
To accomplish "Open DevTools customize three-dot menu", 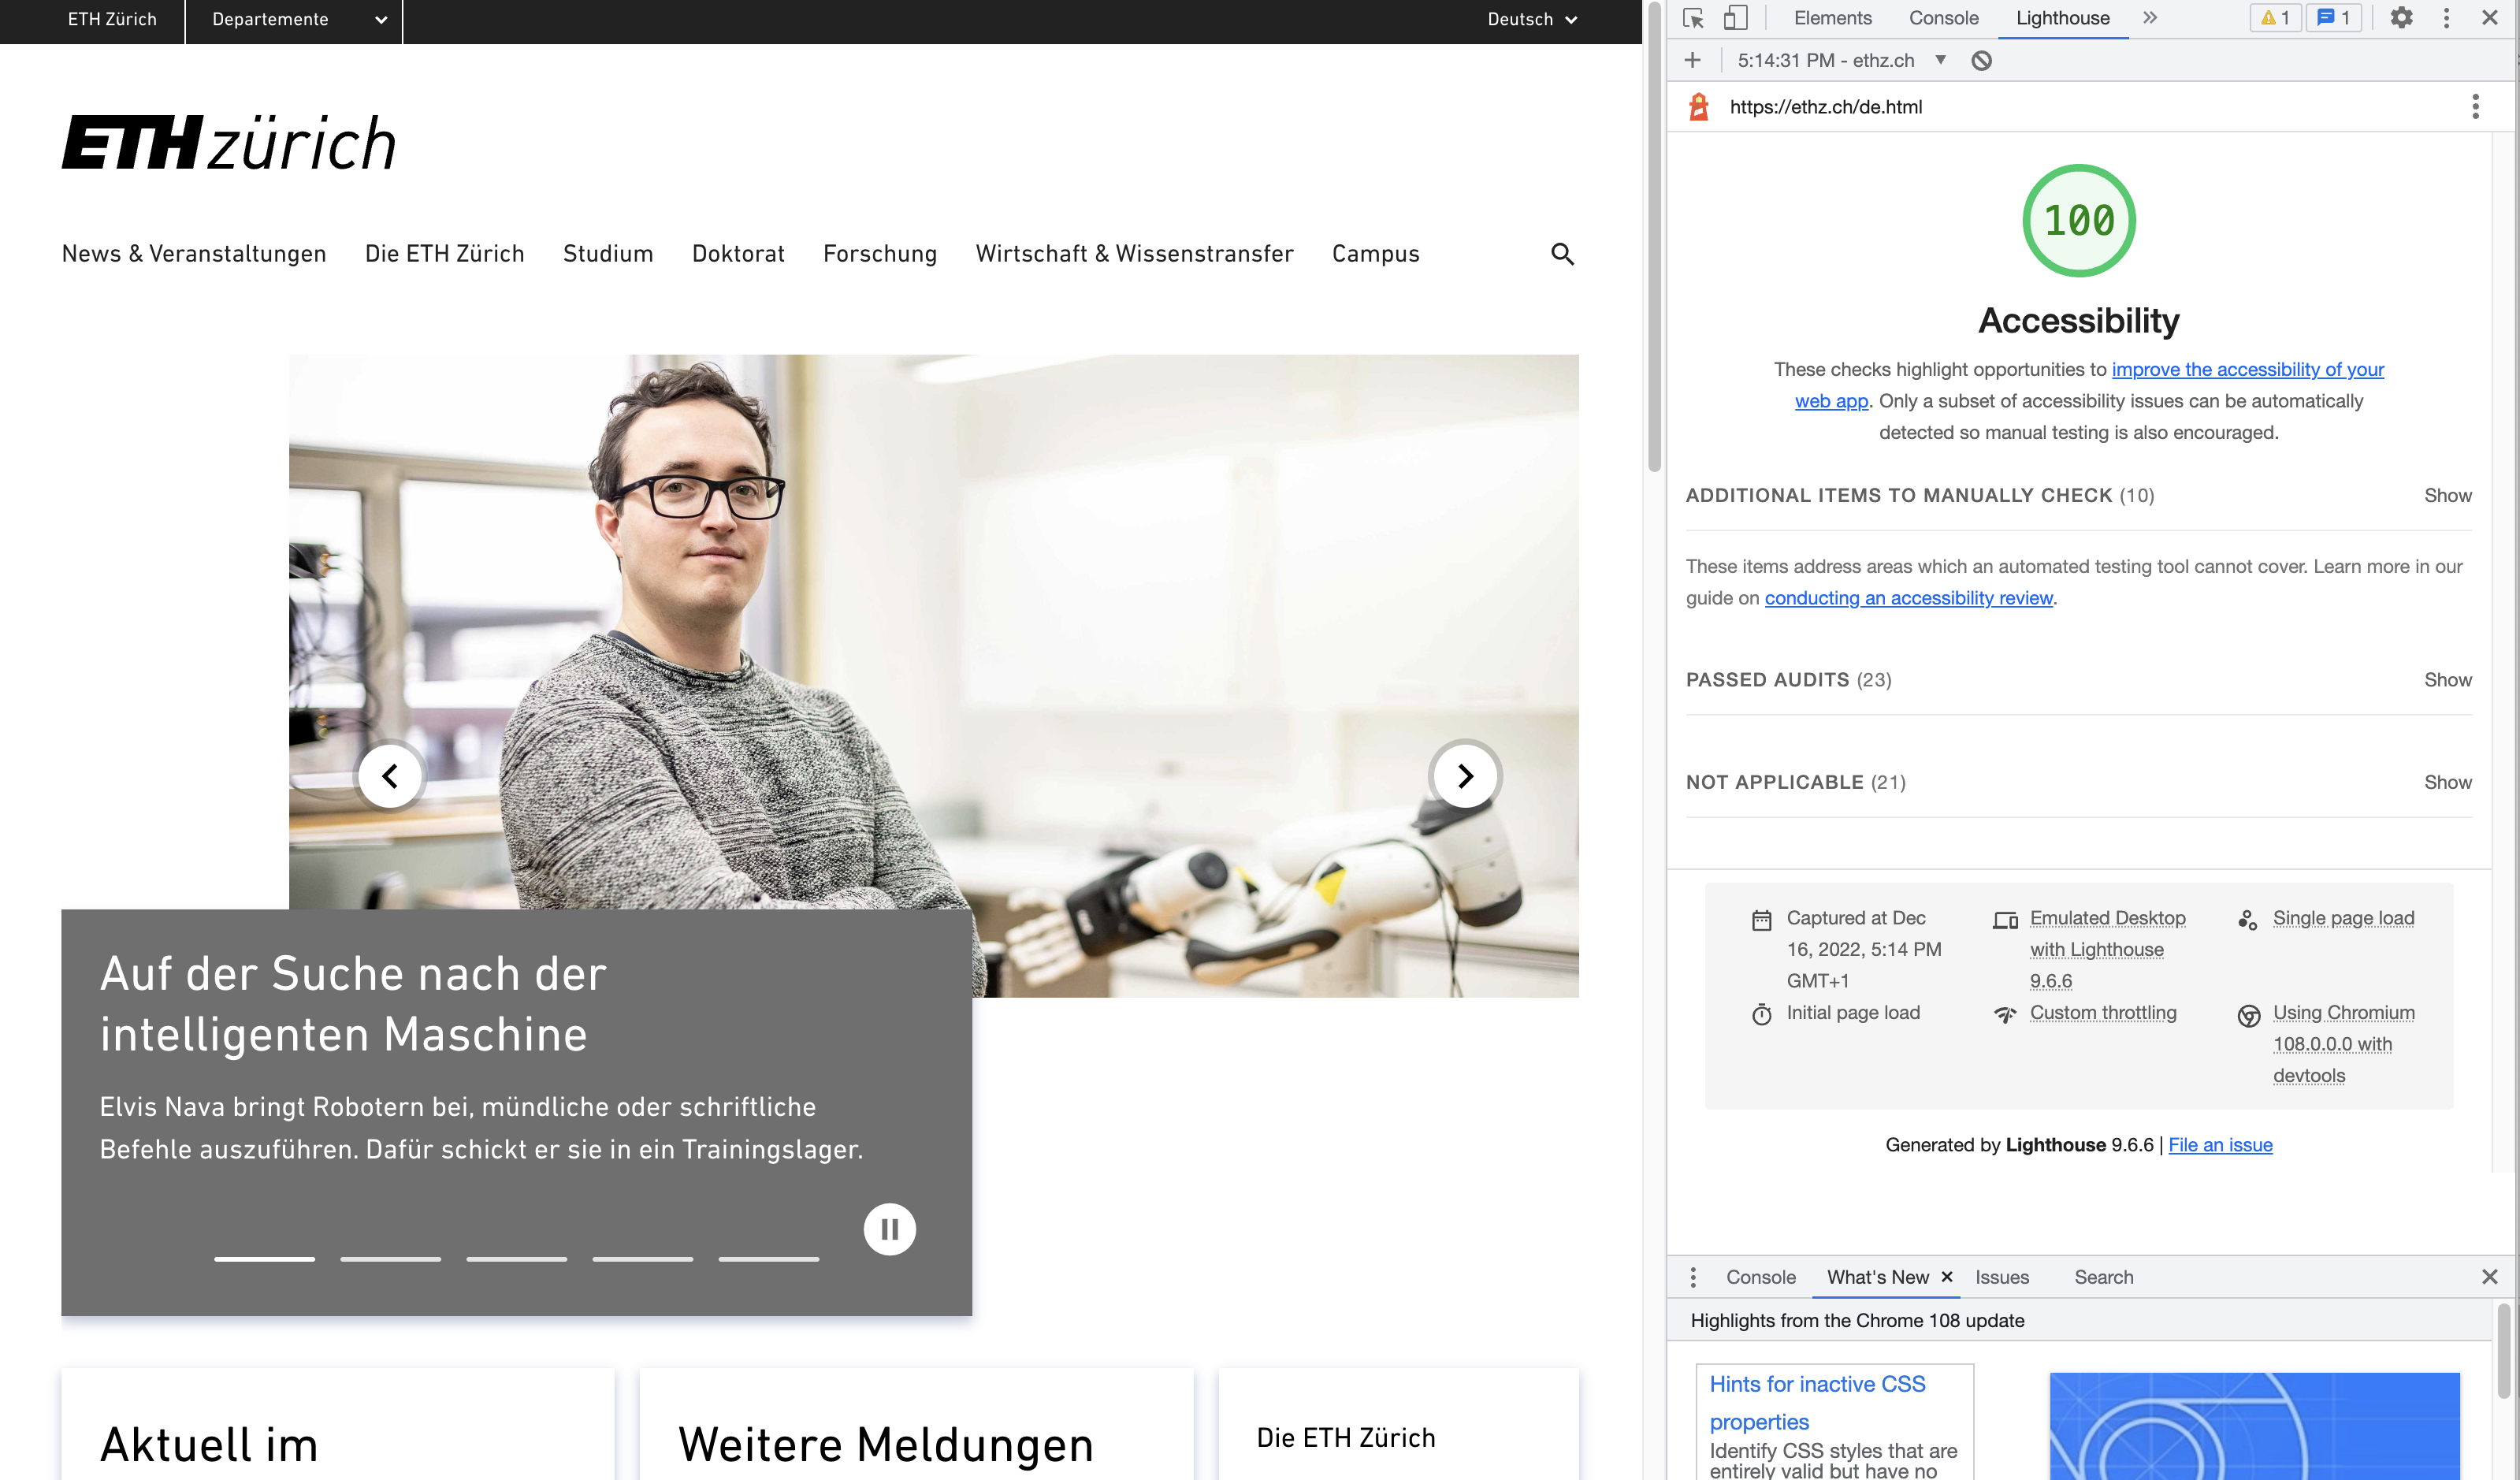I will [x=2446, y=18].
